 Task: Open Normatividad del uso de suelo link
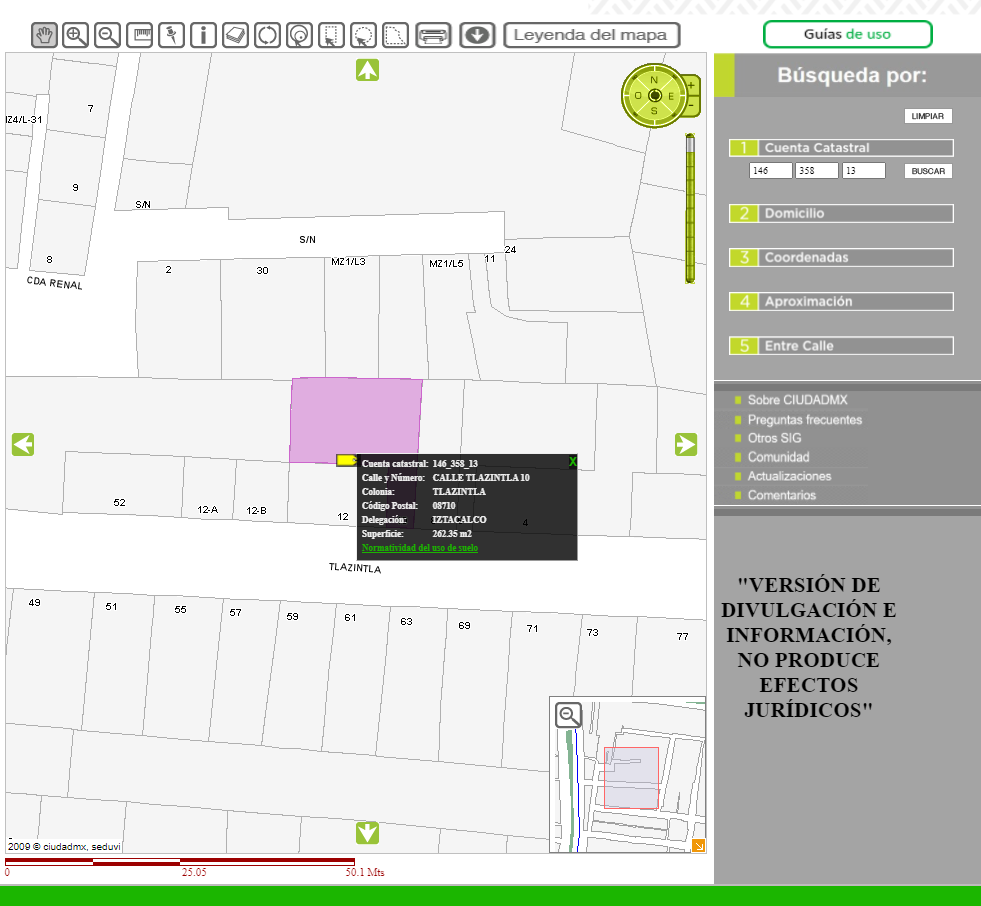click(x=420, y=547)
